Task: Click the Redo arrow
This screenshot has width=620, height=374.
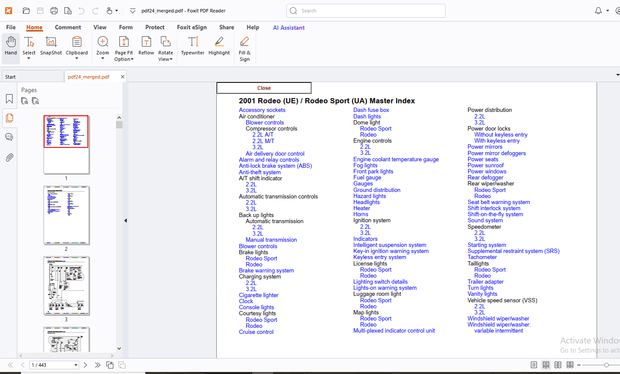Action: coord(95,11)
